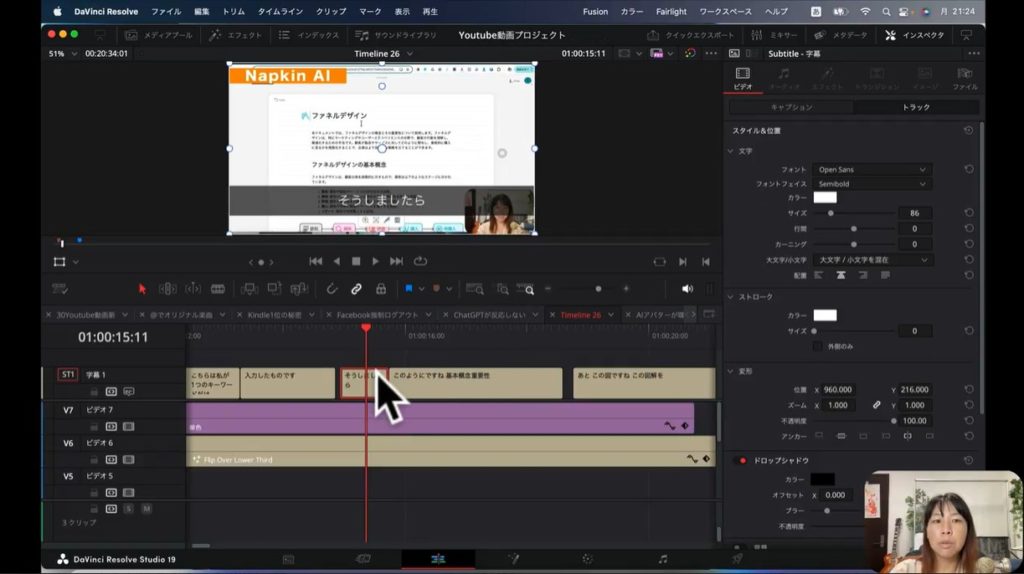Expand the フォントフェイス Semibold dropdown
The image size is (1024, 574).
pyautogui.click(x=872, y=184)
